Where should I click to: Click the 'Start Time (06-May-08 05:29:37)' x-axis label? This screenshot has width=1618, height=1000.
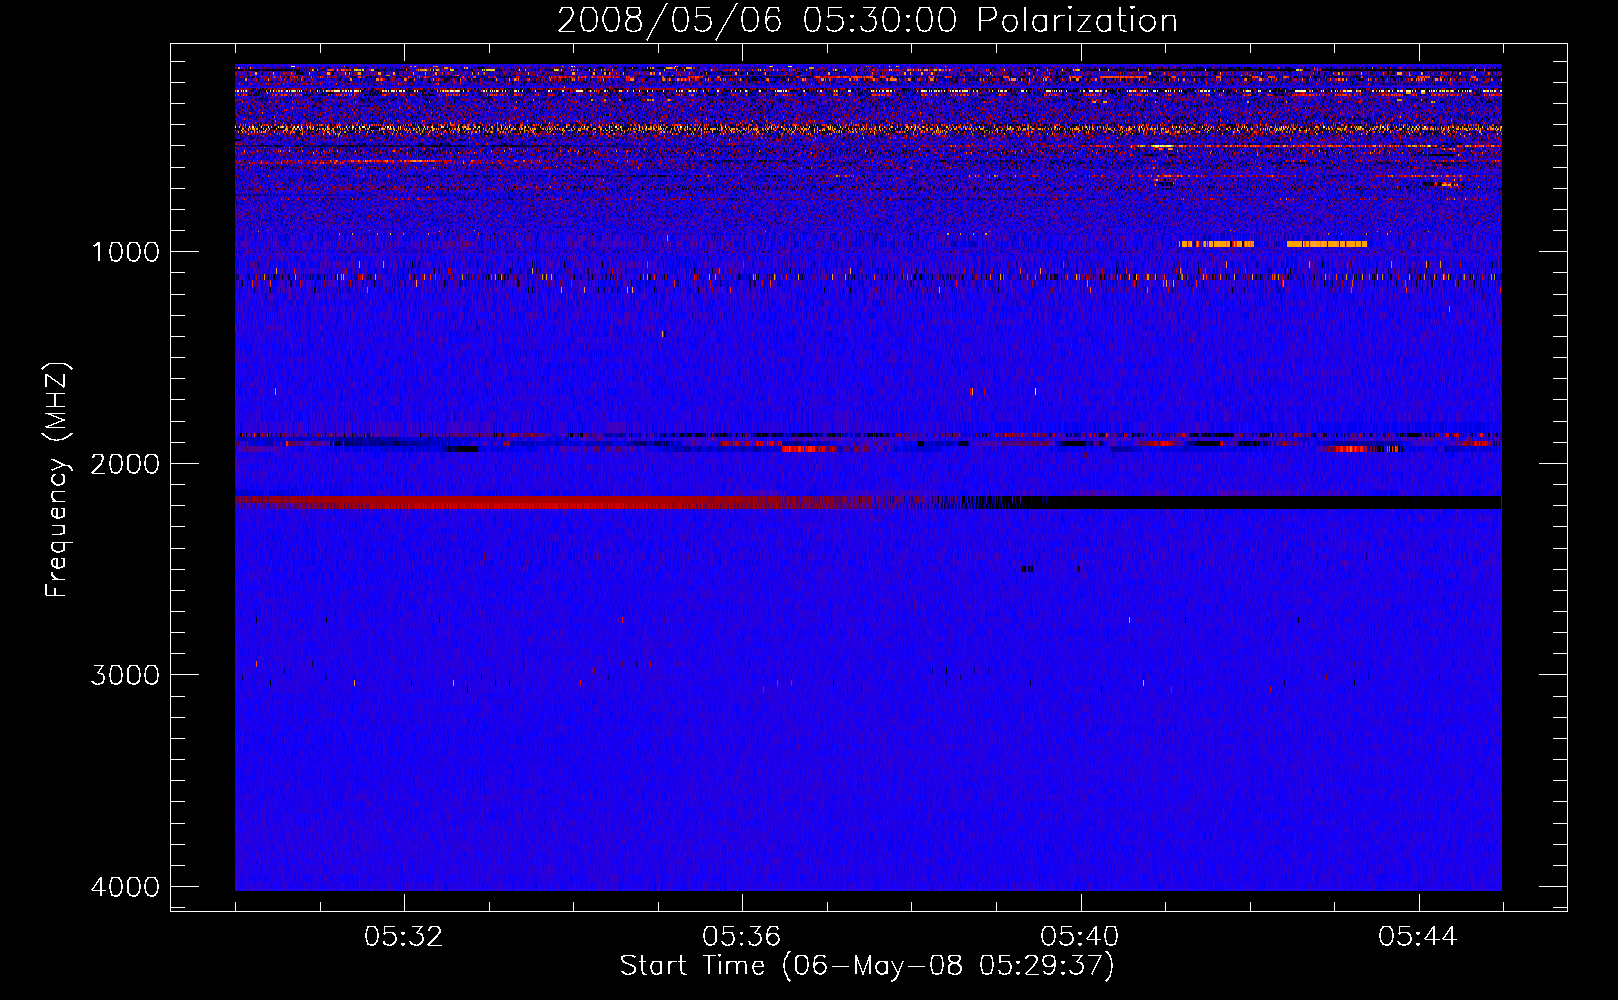(x=867, y=966)
